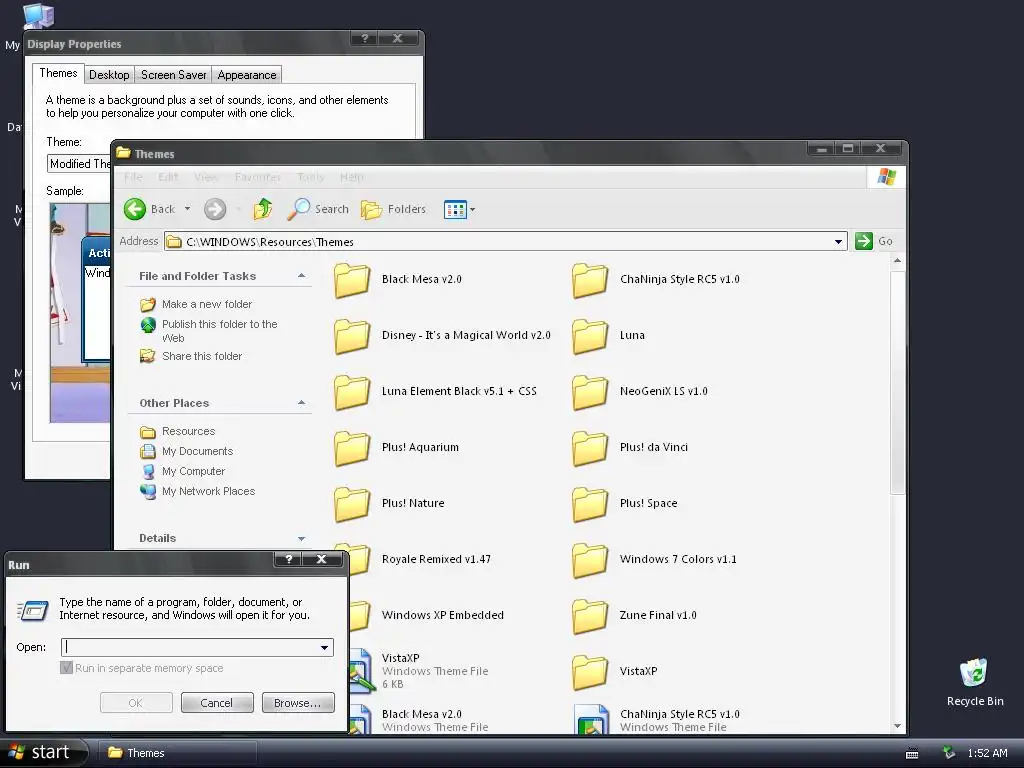Select the Royale Remixed v1.47 folder label
Viewport: 1024px width, 768px height.
[436, 560]
